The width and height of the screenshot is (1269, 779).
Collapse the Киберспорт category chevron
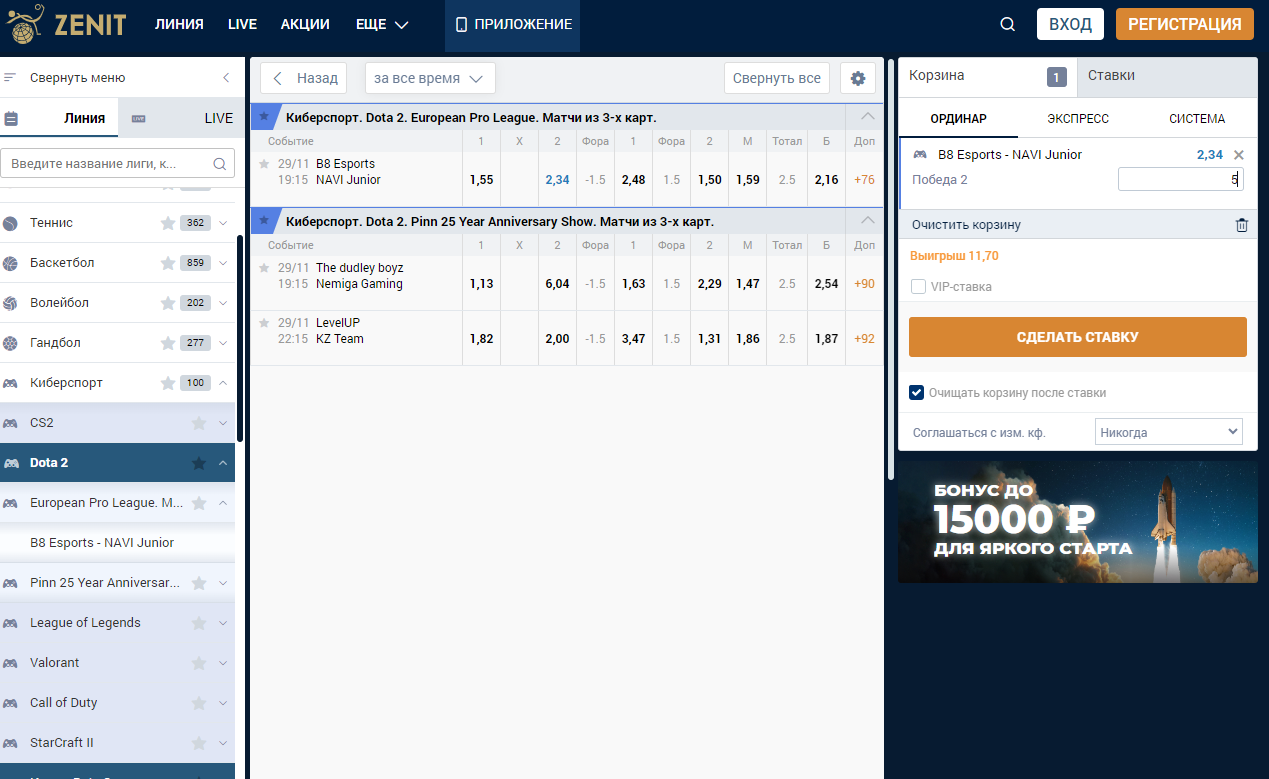pos(223,383)
